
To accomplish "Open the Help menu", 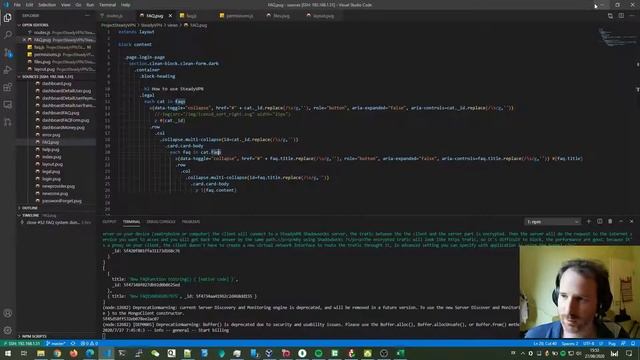I will coord(126,5).
